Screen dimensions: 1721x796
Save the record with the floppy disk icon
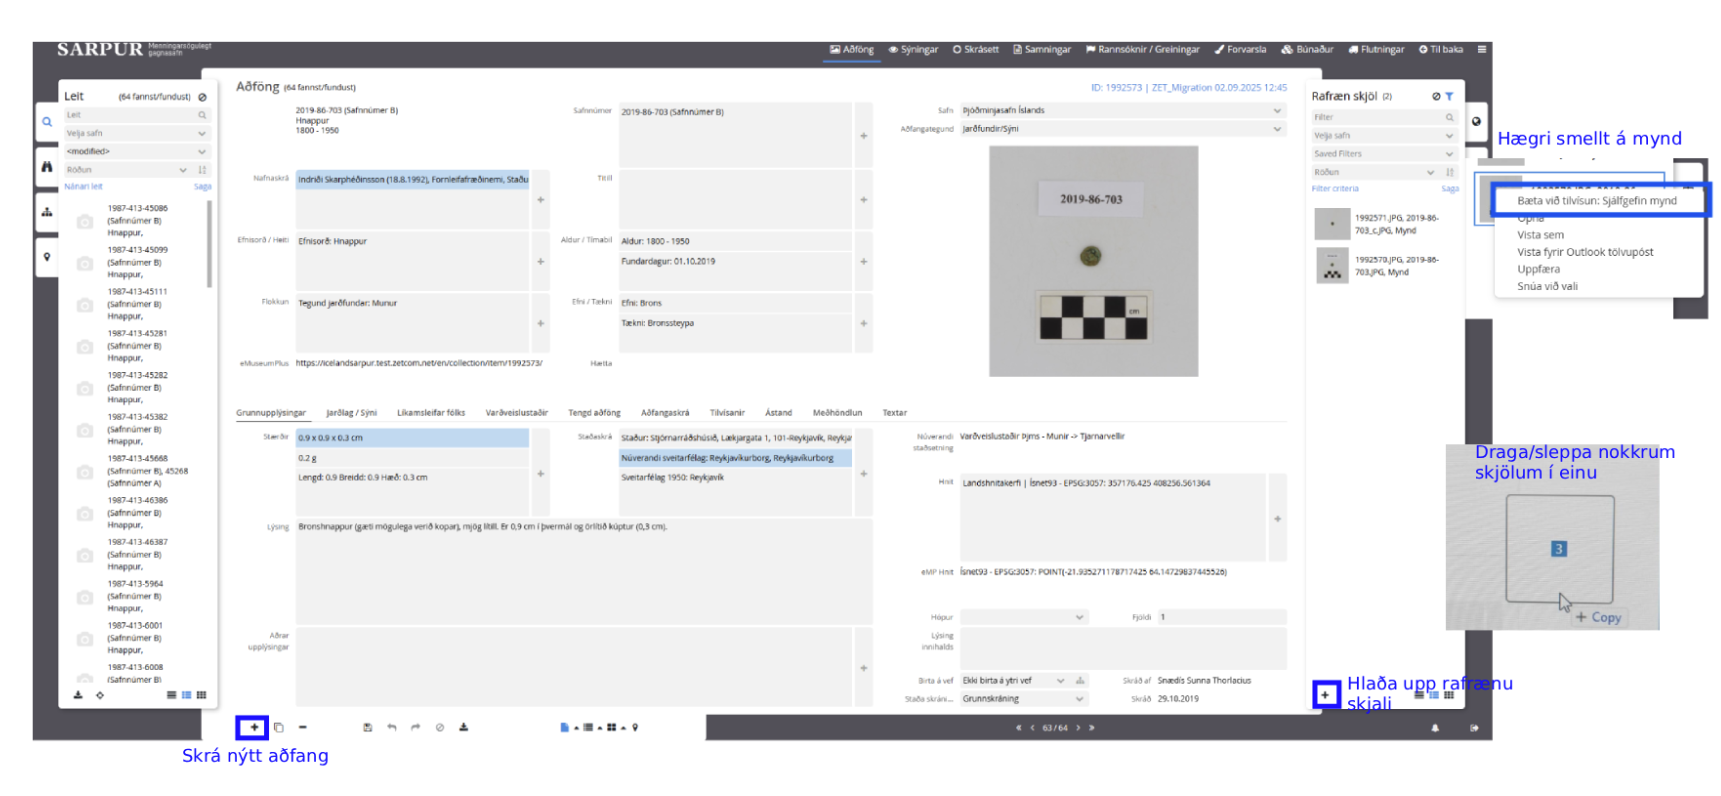click(368, 727)
